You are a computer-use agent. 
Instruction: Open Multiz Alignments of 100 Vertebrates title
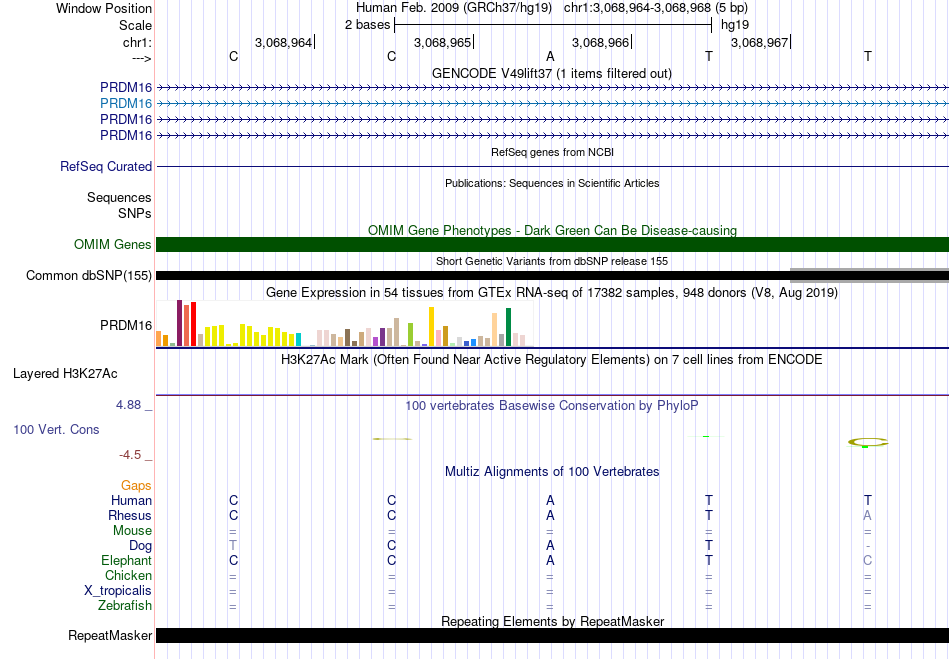click(552, 471)
